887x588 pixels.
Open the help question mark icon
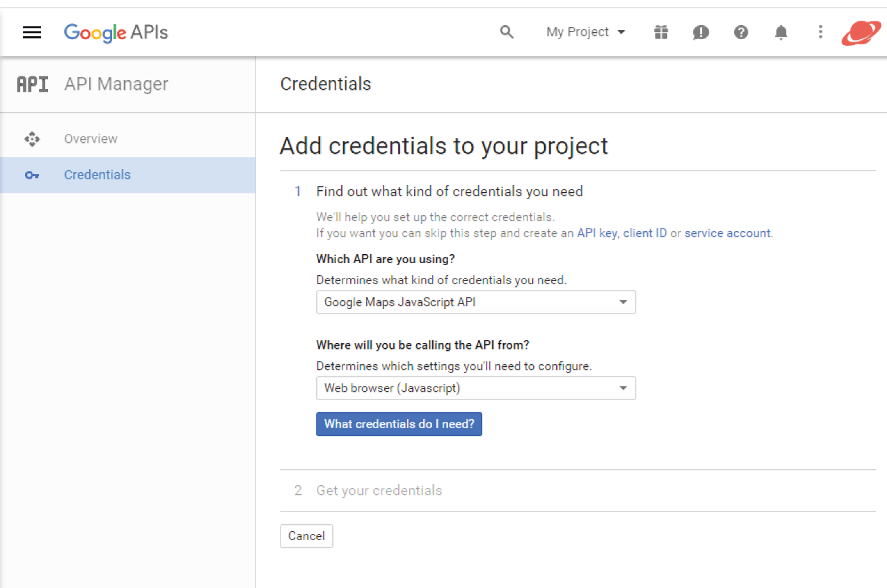(x=740, y=32)
